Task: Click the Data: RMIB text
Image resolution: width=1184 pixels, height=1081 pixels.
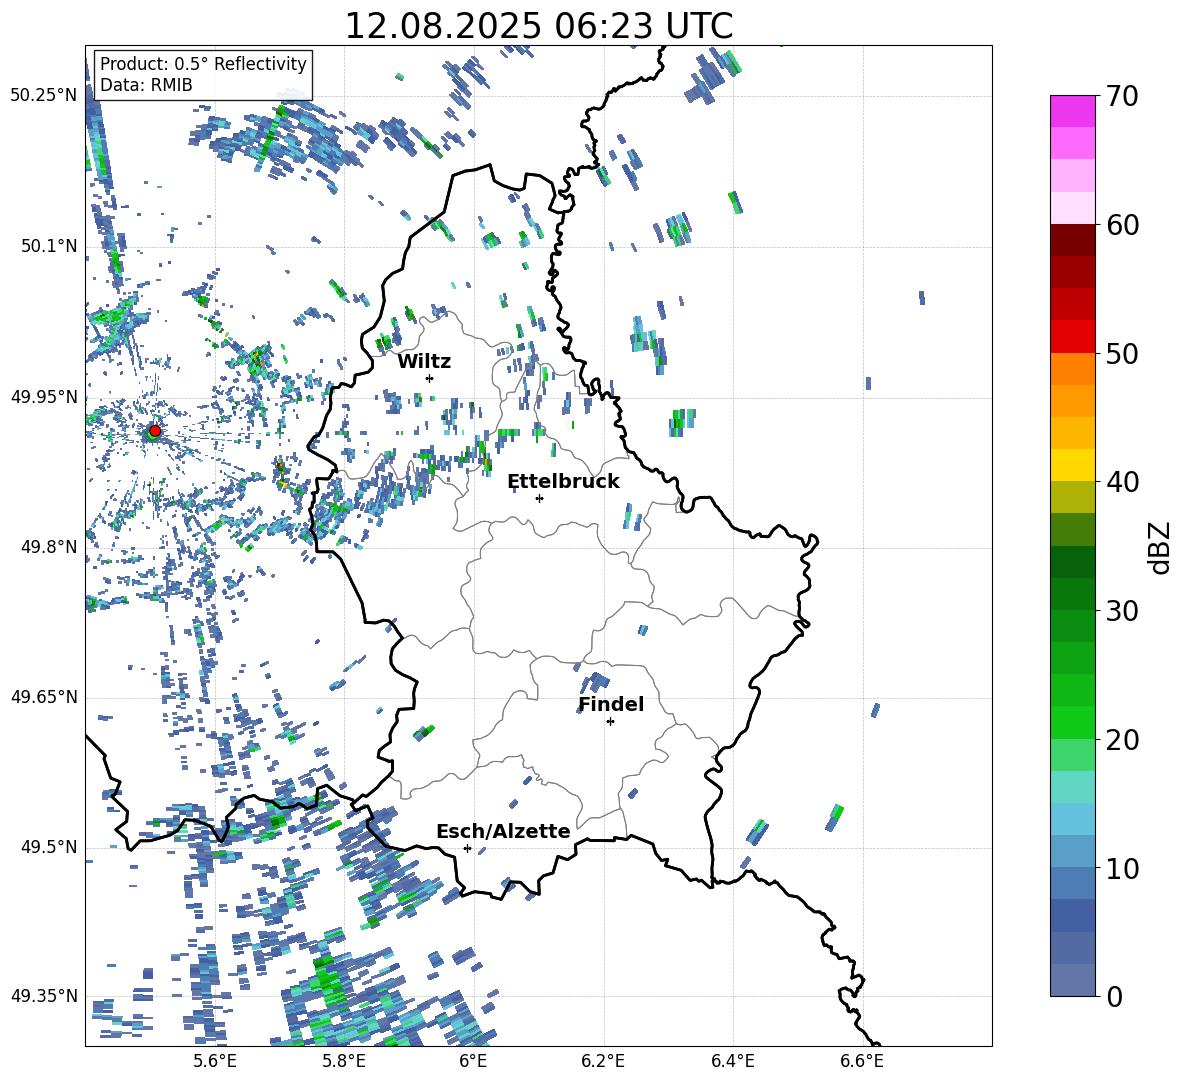Action: coord(146,85)
